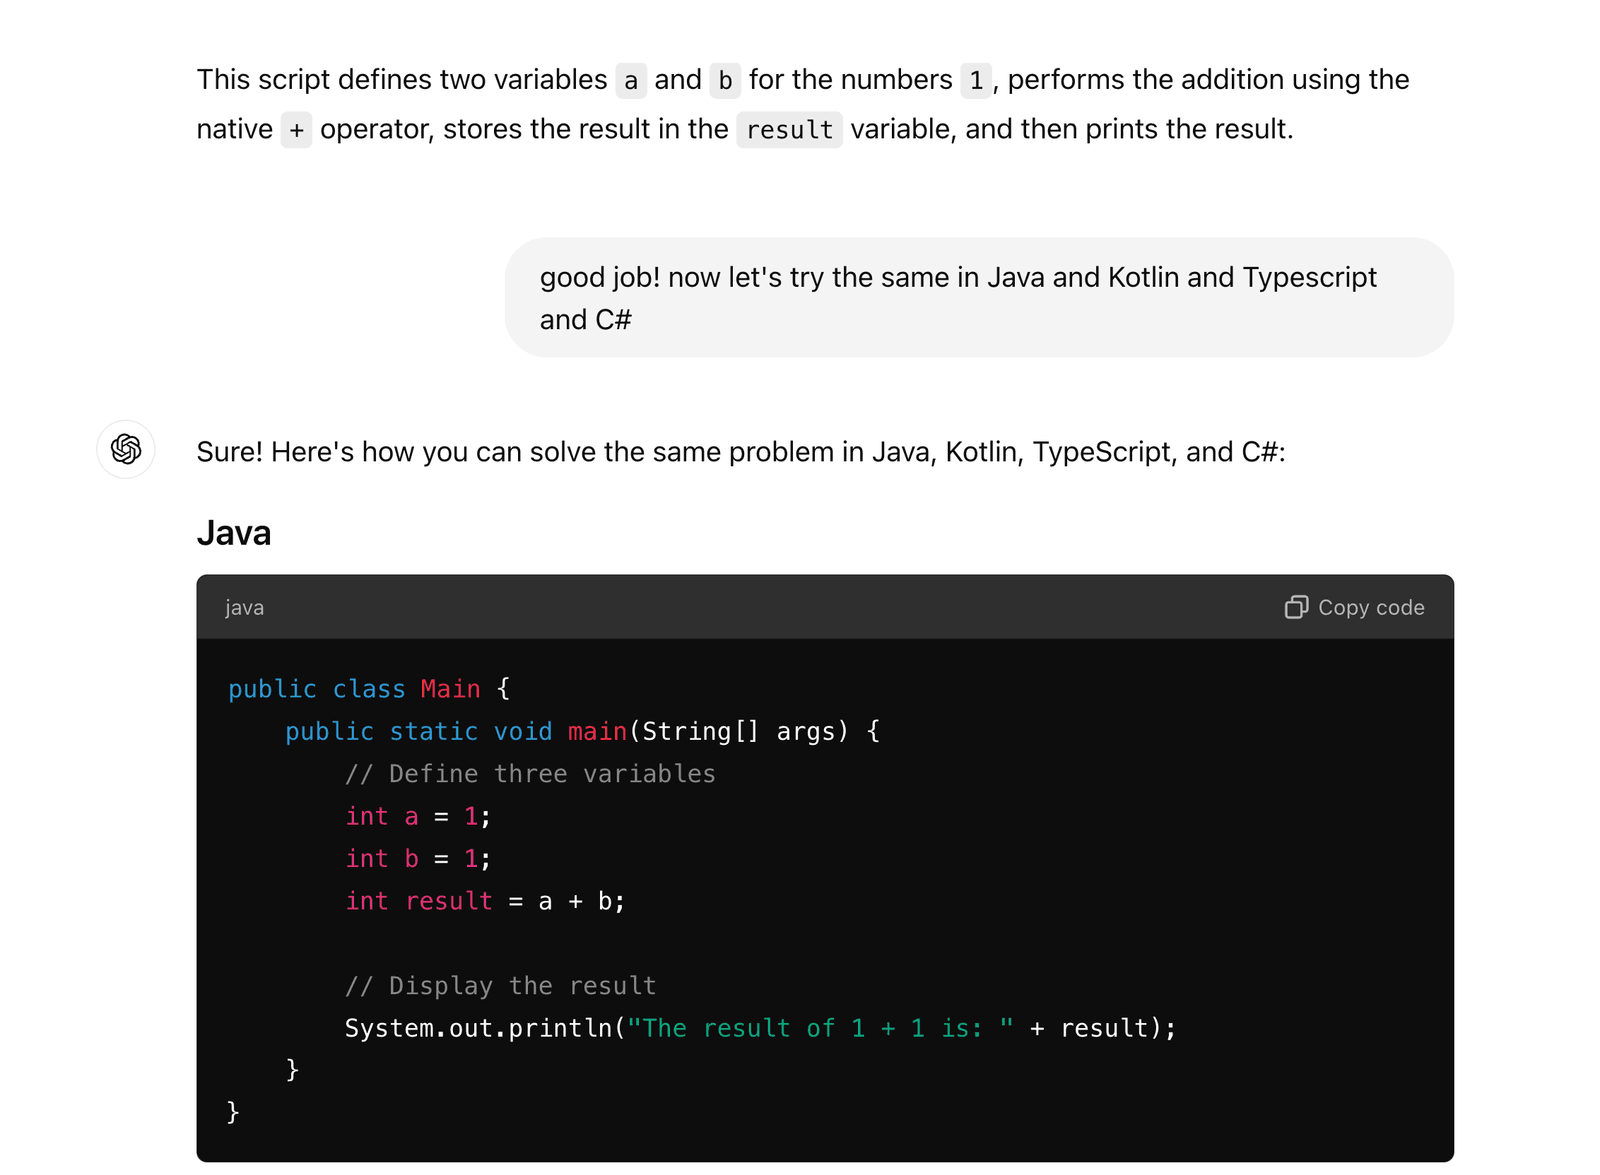Screen dimensions: 1600x1175
Task: Click the System.out.println statement line
Action: 760,1028
